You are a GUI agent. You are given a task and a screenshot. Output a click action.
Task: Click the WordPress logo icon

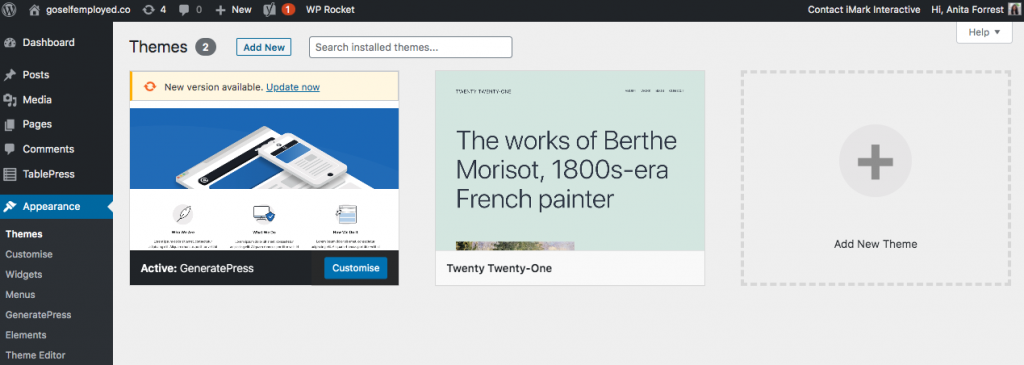click(x=10, y=10)
